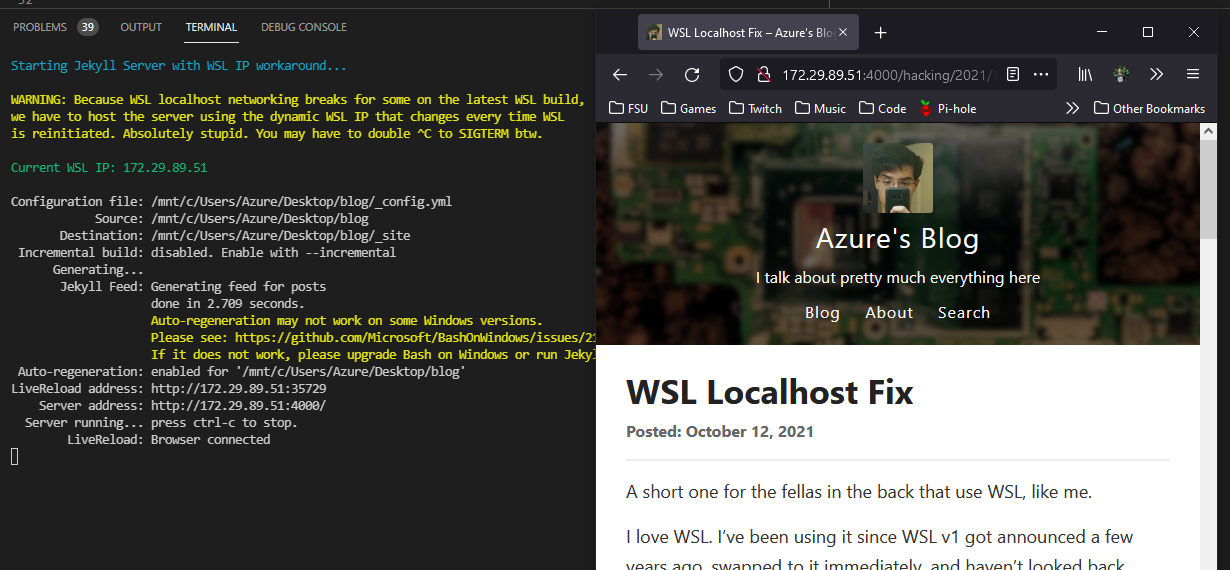The image size is (1230, 570).
Task: Click the 'LiveReload: Browser connected' terminal line
Action: 168,440
